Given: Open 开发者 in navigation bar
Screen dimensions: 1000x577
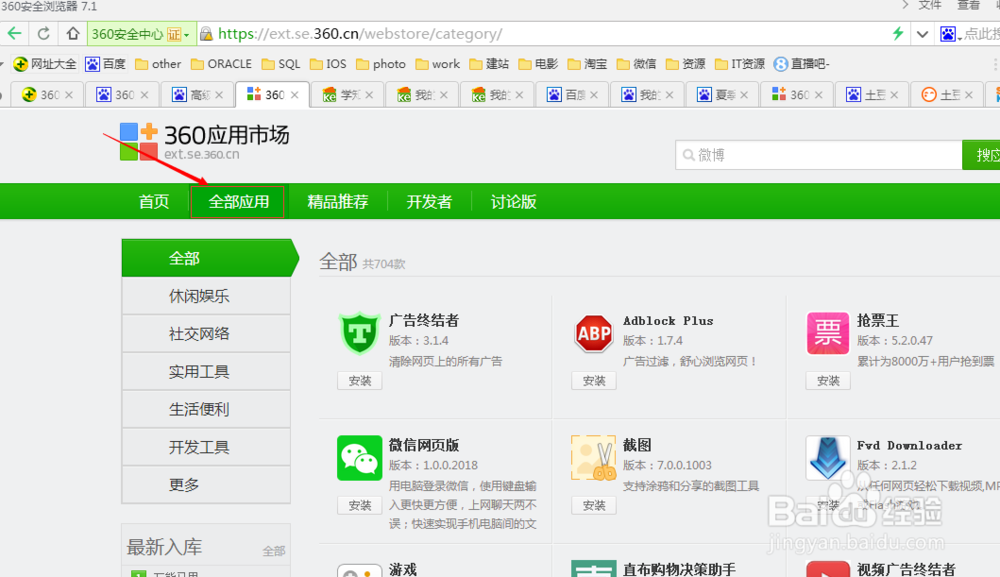Looking at the screenshot, I should (429, 201).
